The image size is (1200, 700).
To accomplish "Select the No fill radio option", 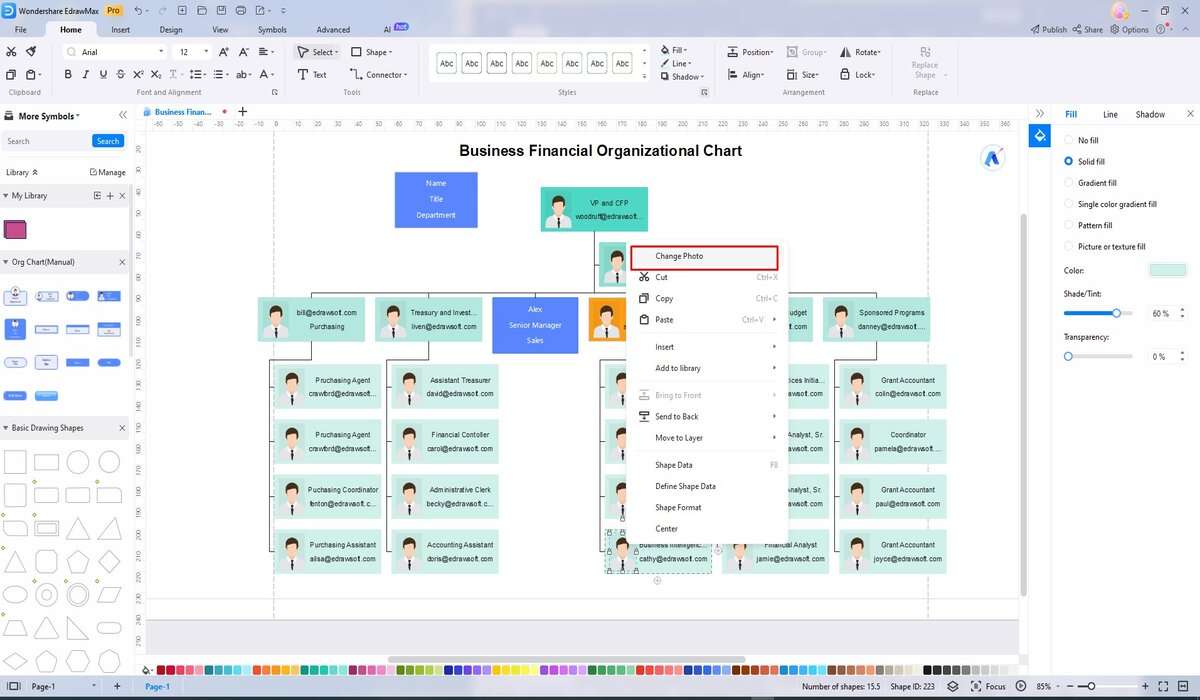I will (x=1069, y=141).
